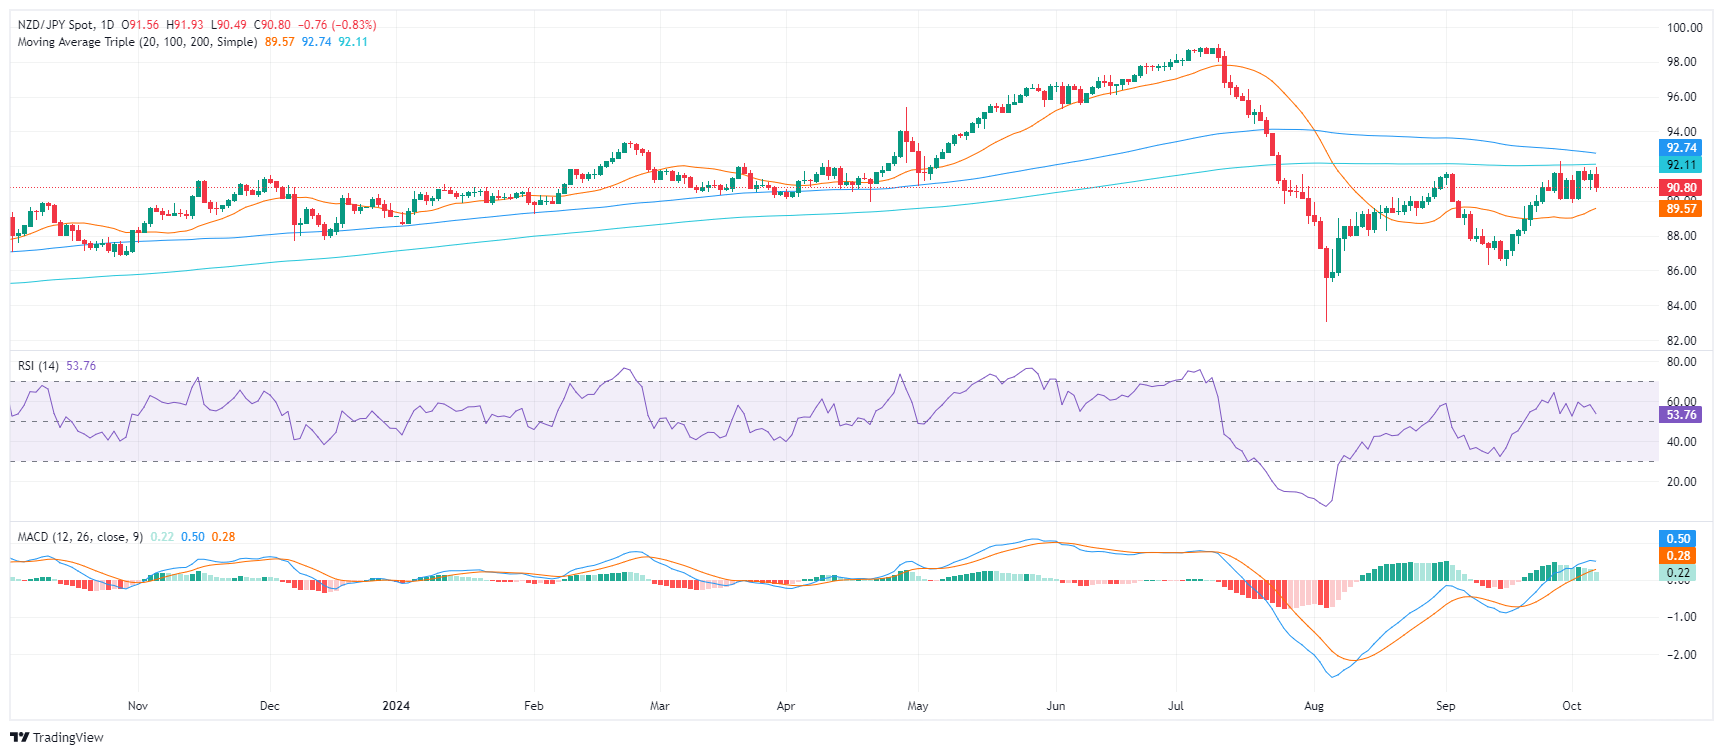
Task: Select the blue 0.50 MACD axis tag
Action: [1678, 539]
